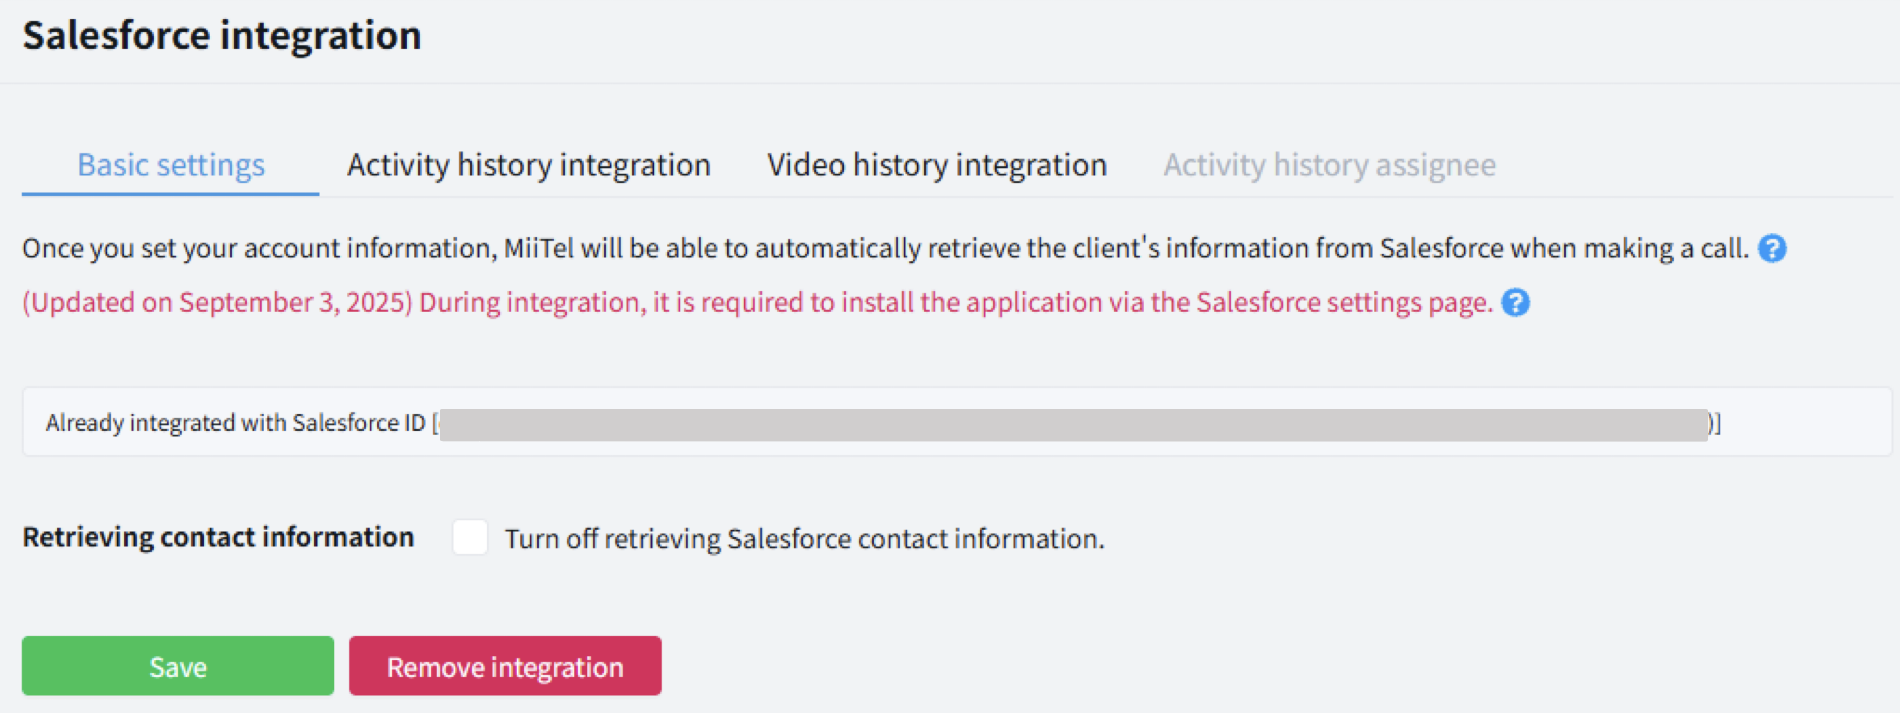Open the Activity history assignee tab
This screenshot has width=1900, height=713.
click(1329, 165)
